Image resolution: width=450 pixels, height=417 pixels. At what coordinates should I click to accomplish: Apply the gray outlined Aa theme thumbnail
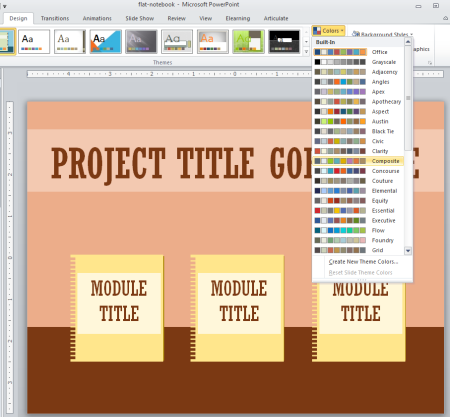coord(177,41)
